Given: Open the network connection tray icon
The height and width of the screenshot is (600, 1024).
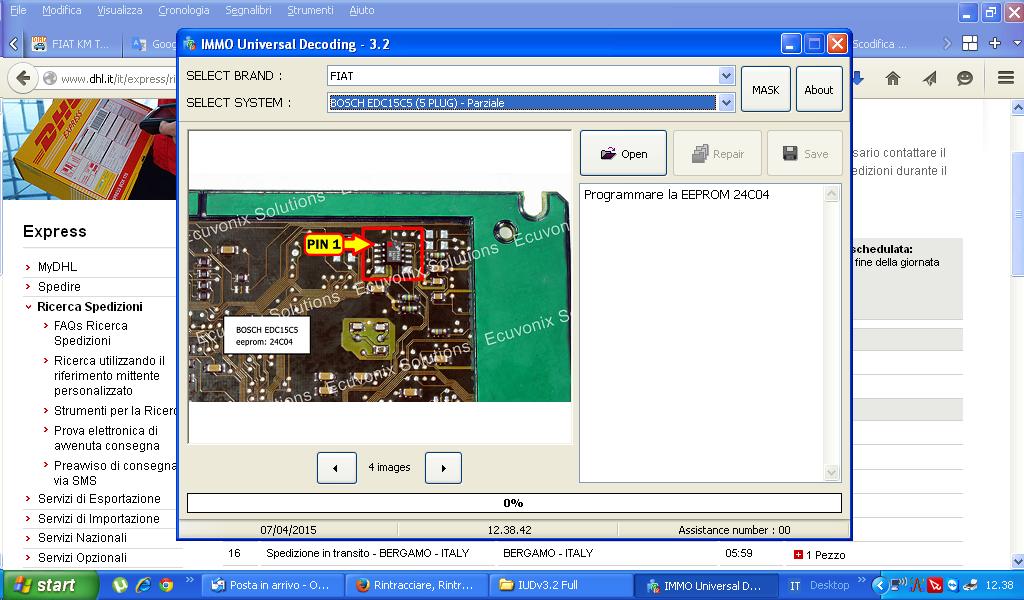Looking at the screenshot, I should [899, 585].
